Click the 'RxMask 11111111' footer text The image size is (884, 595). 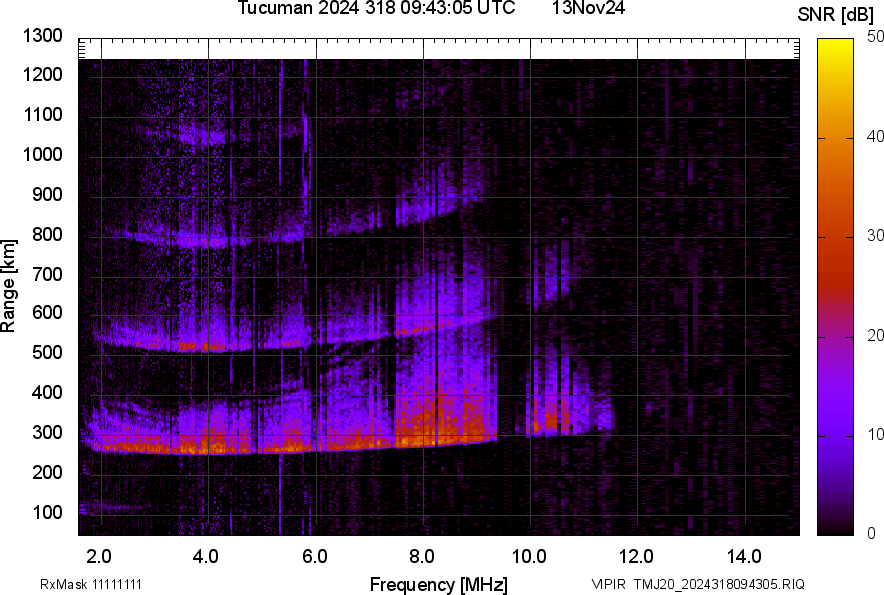tap(91, 584)
